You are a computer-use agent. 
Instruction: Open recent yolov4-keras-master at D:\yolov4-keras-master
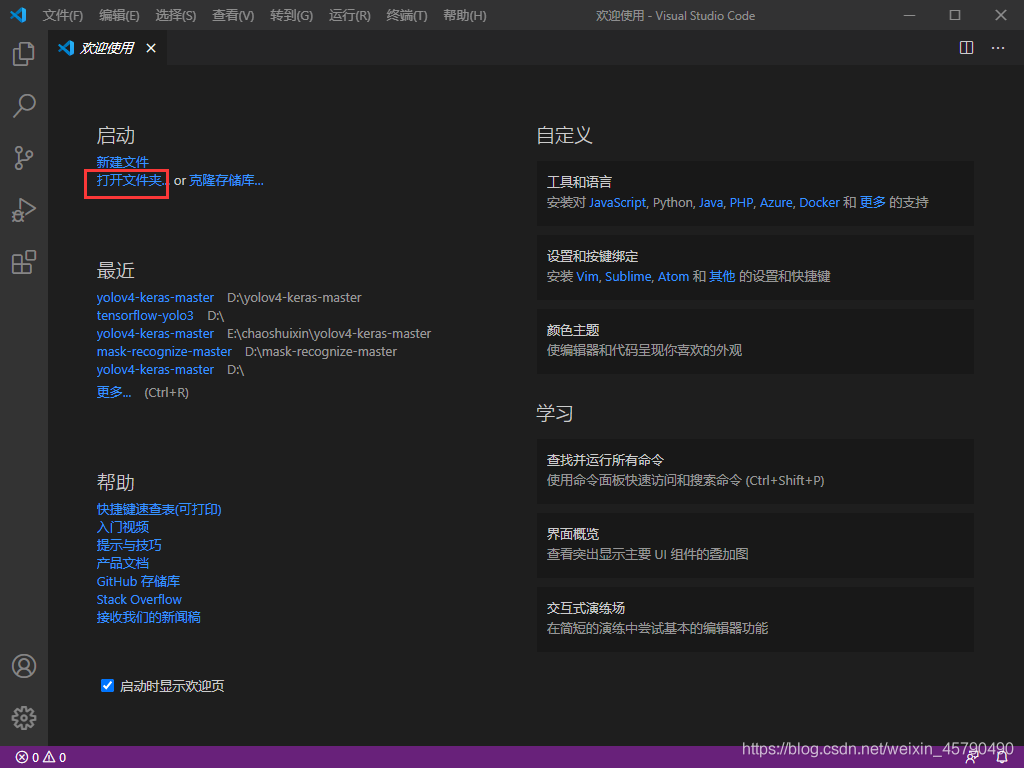tap(155, 298)
